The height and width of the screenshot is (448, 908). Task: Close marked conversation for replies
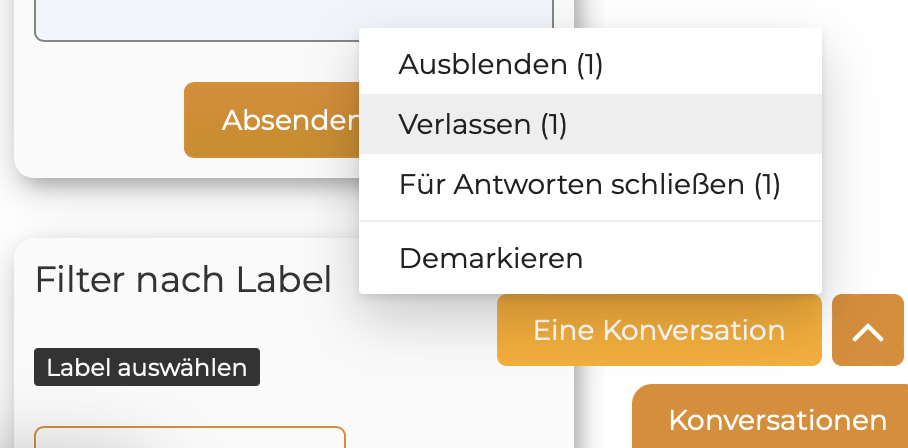tap(589, 184)
